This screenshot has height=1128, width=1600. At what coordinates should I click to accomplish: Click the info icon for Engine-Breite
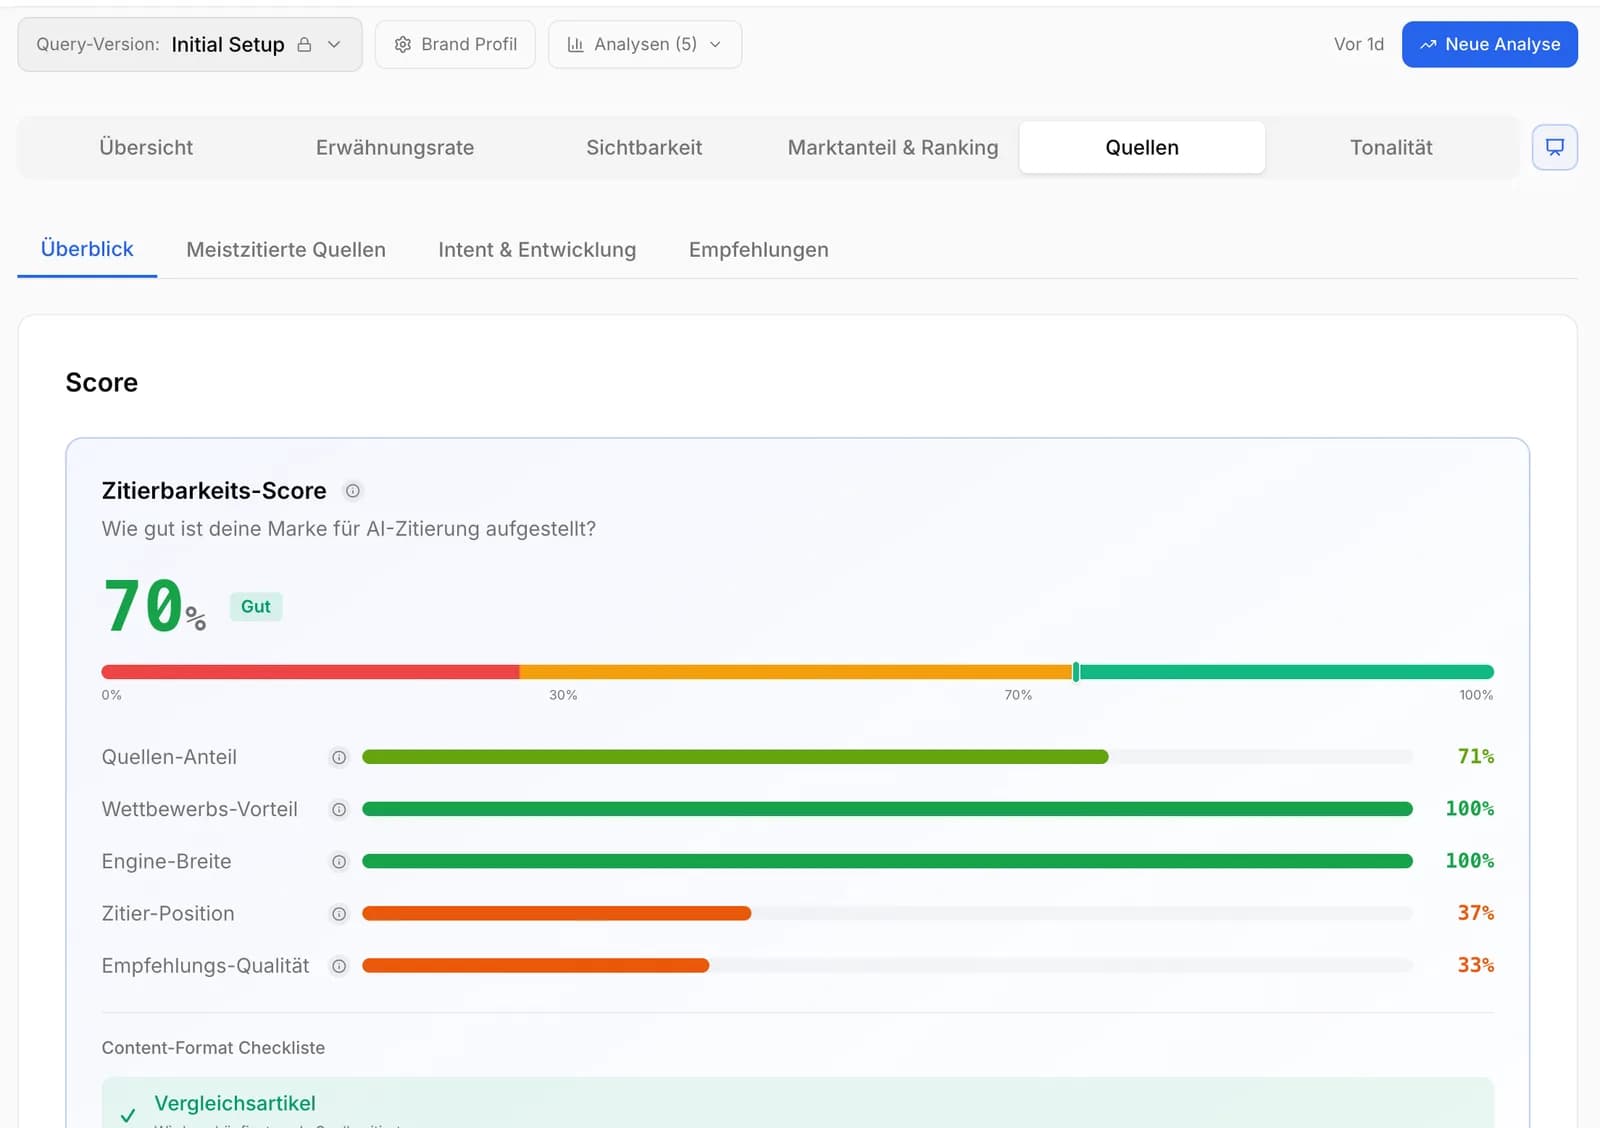(339, 862)
